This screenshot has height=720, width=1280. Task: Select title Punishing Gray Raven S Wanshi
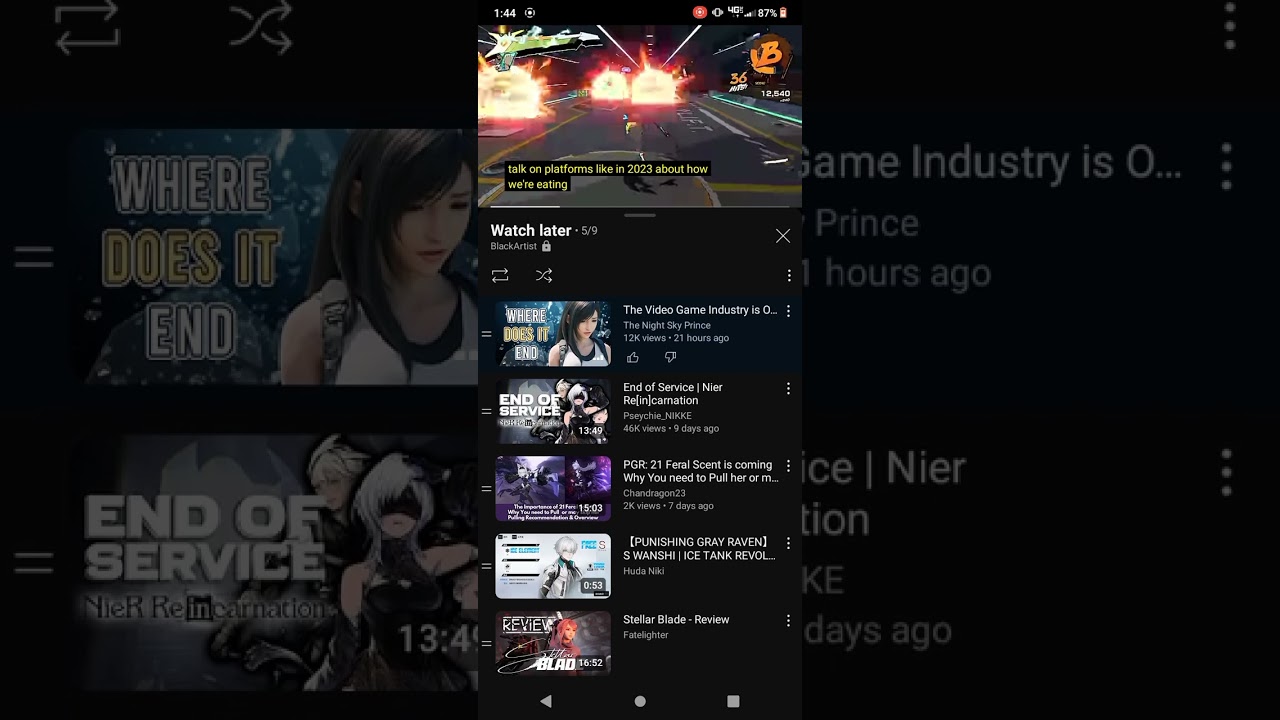[700, 549]
